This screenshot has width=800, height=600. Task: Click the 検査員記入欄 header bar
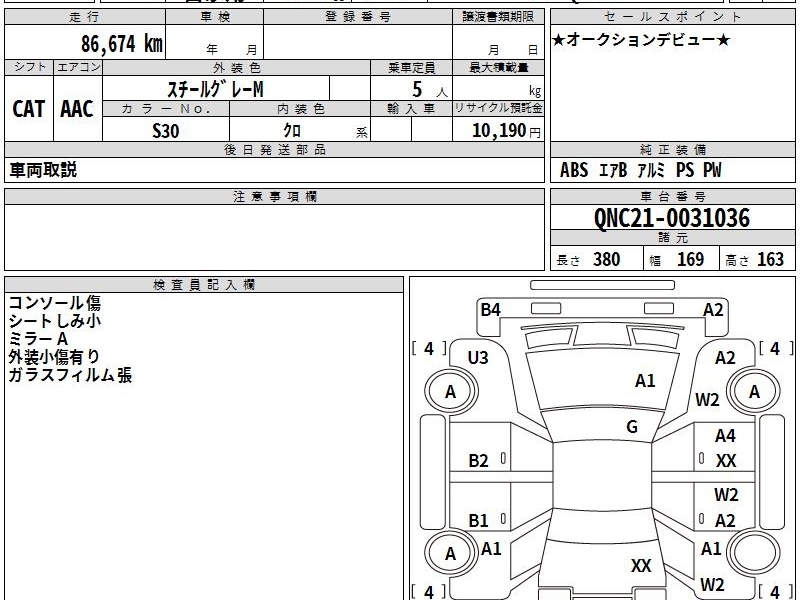coord(204,285)
